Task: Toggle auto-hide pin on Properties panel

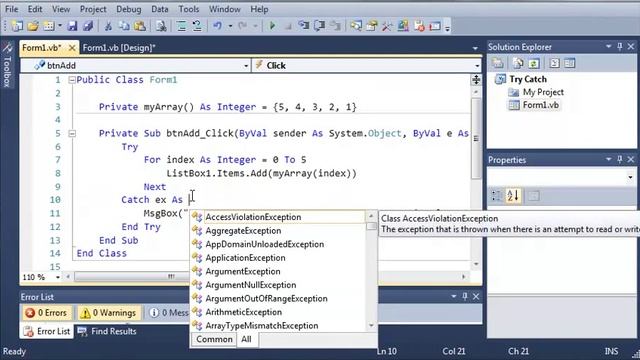Action: [620, 159]
